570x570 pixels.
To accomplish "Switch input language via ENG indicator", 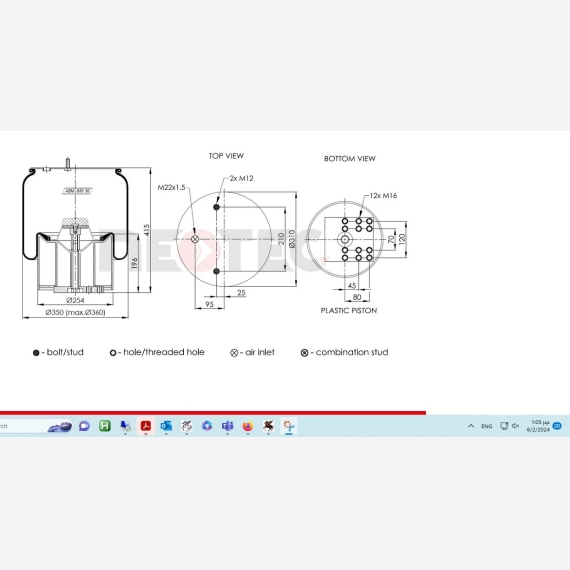I will tap(486, 426).
